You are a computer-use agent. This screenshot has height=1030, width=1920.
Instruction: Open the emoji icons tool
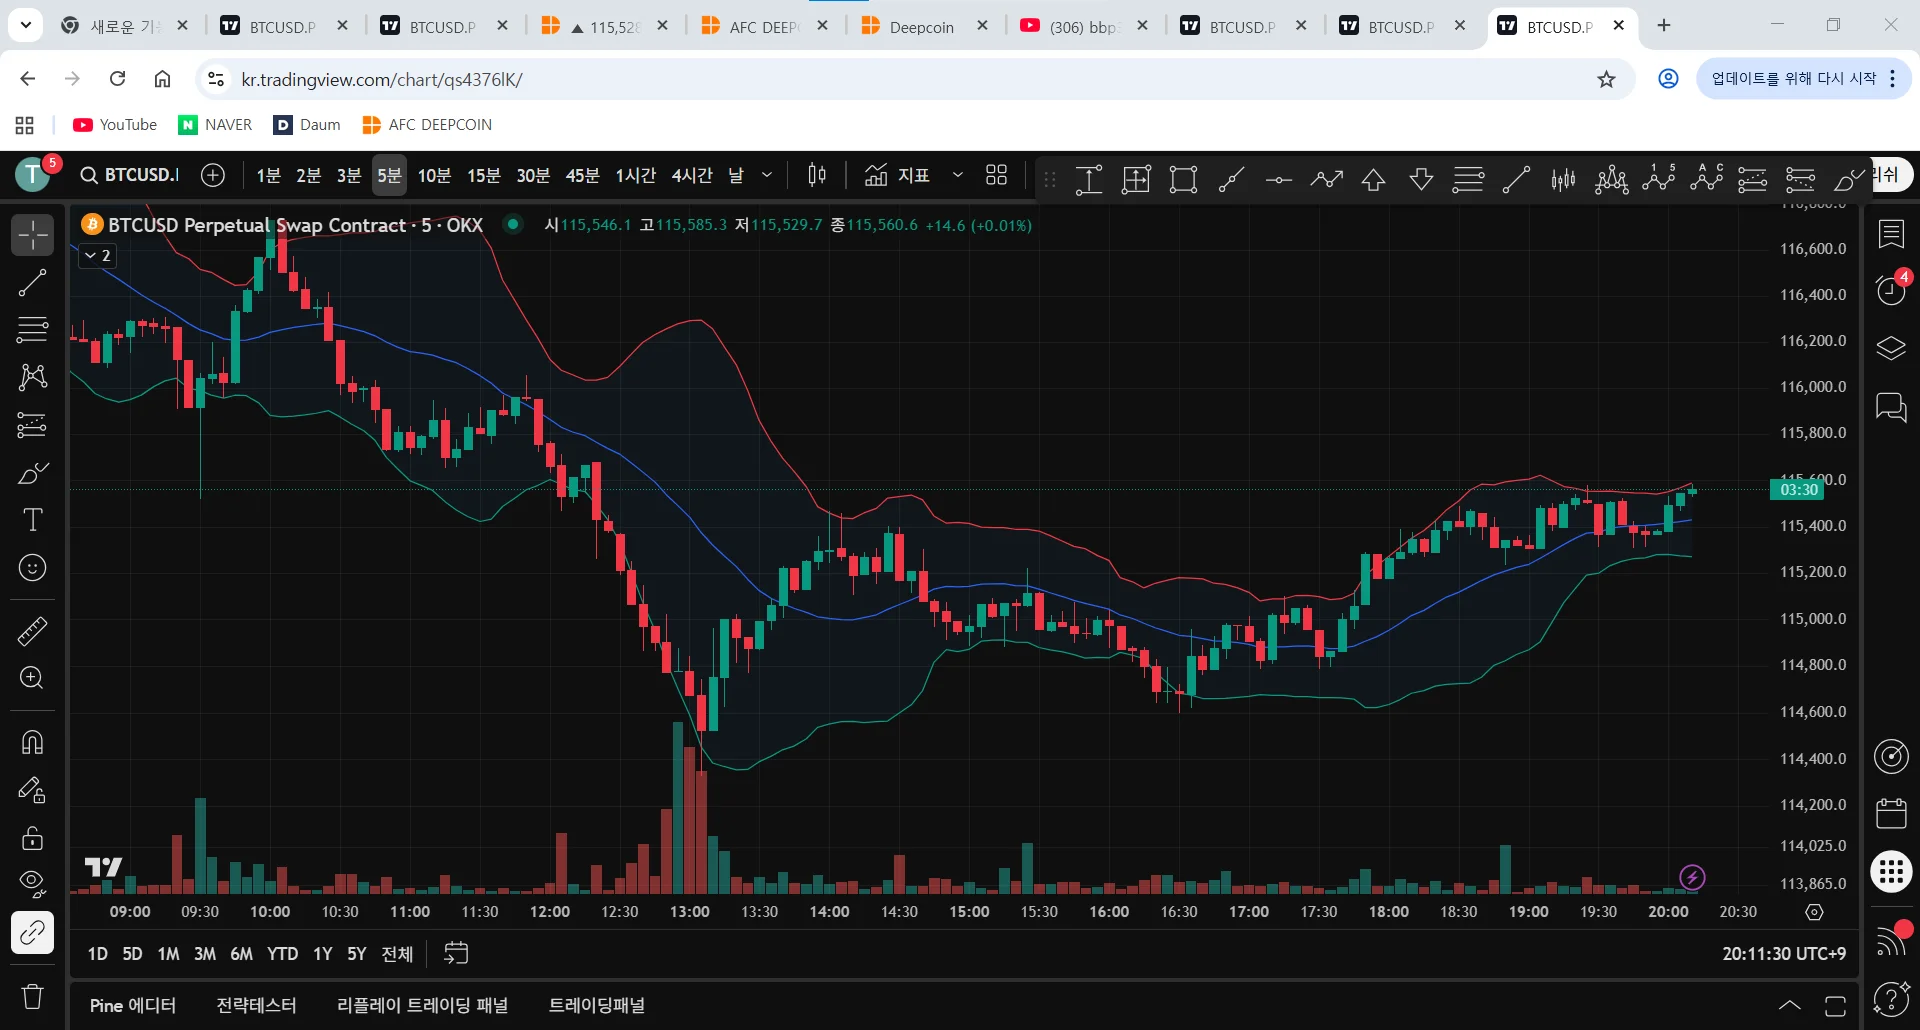pyautogui.click(x=33, y=568)
